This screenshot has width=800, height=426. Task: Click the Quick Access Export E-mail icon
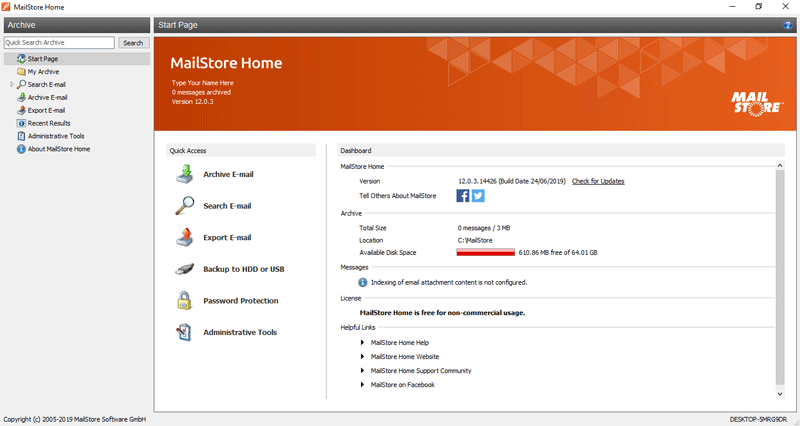pyautogui.click(x=185, y=237)
